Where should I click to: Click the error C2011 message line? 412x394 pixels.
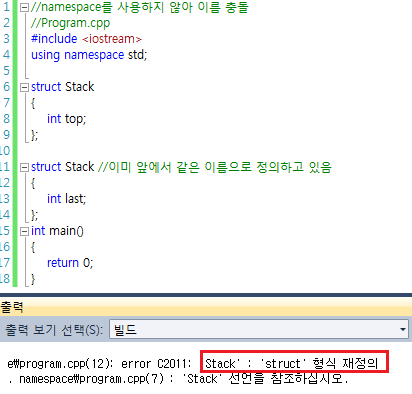click(x=193, y=363)
